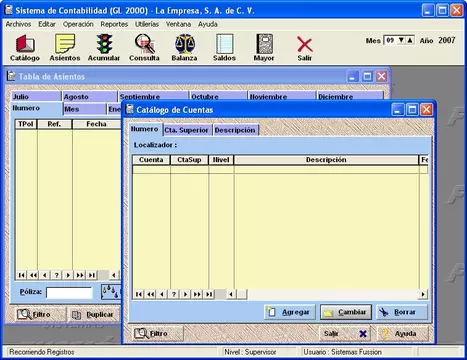Image resolution: width=467 pixels, height=360 pixels.
Task: Click the Cuenta column header
Action: [151, 160]
